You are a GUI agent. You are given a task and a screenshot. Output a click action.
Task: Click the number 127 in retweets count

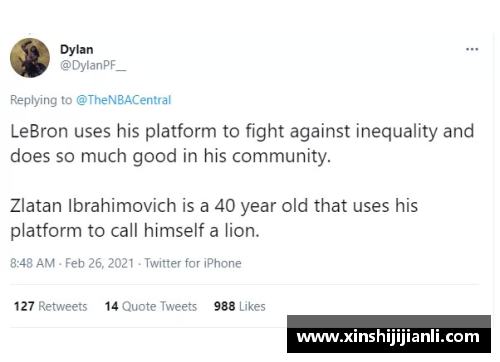(x=24, y=306)
